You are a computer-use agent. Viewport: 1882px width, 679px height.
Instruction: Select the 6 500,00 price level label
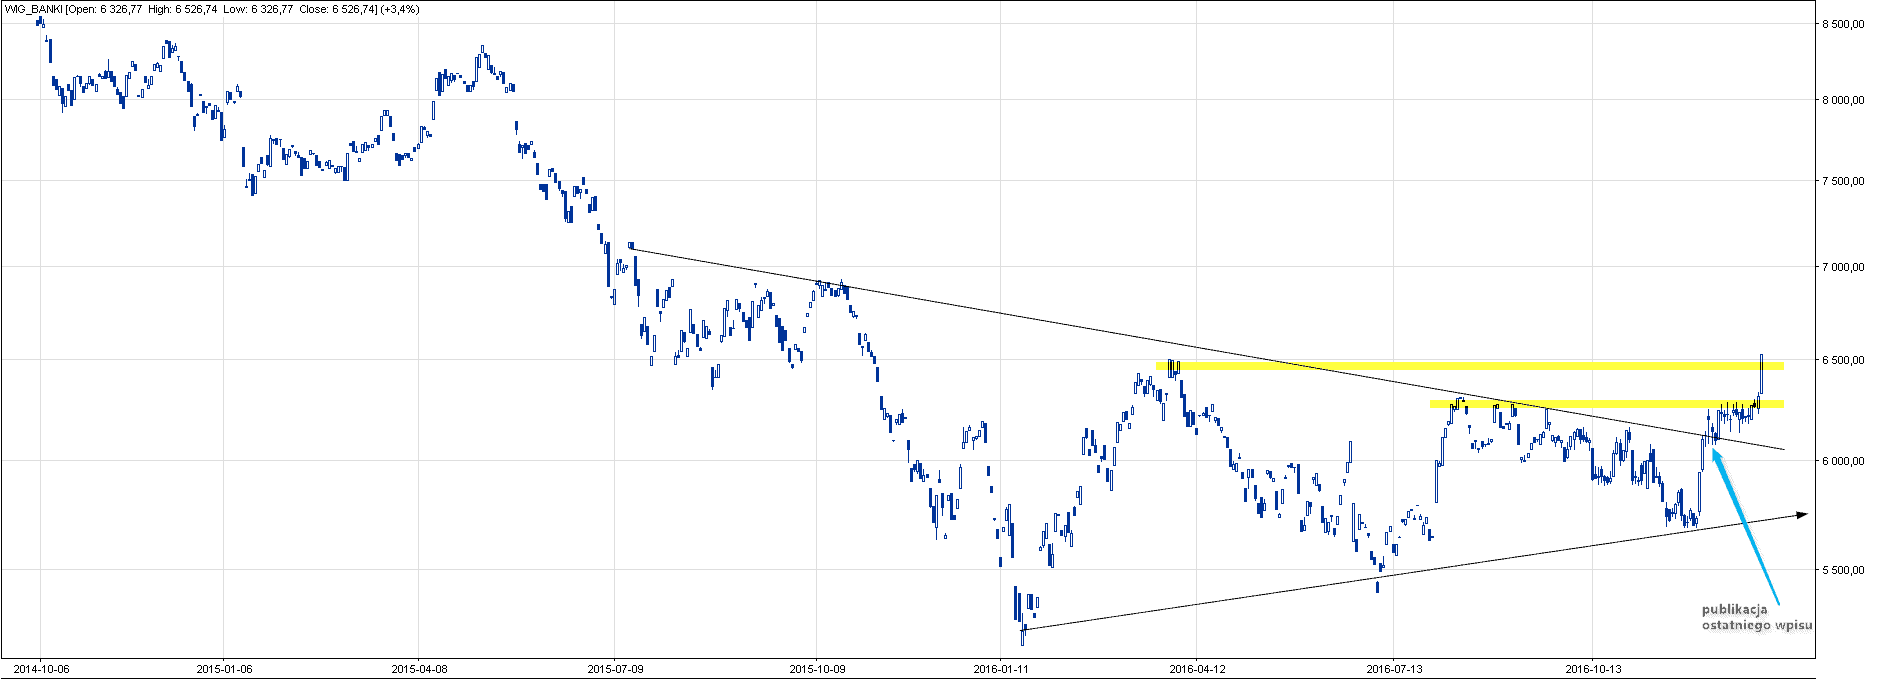[x=1843, y=360]
